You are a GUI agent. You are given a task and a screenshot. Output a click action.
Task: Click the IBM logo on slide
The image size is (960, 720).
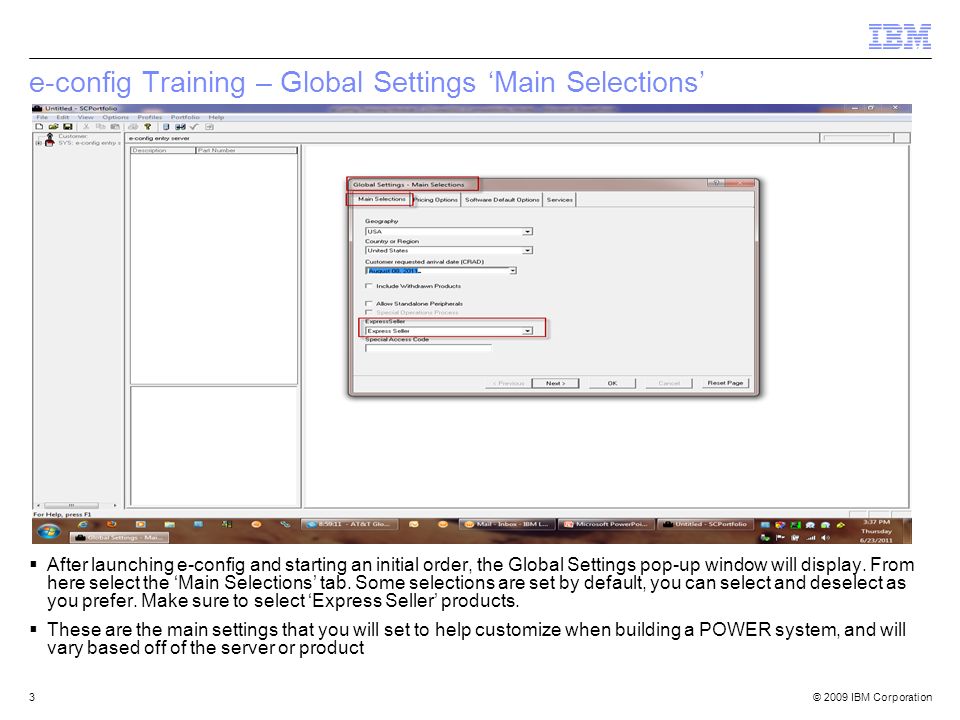click(x=899, y=36)
